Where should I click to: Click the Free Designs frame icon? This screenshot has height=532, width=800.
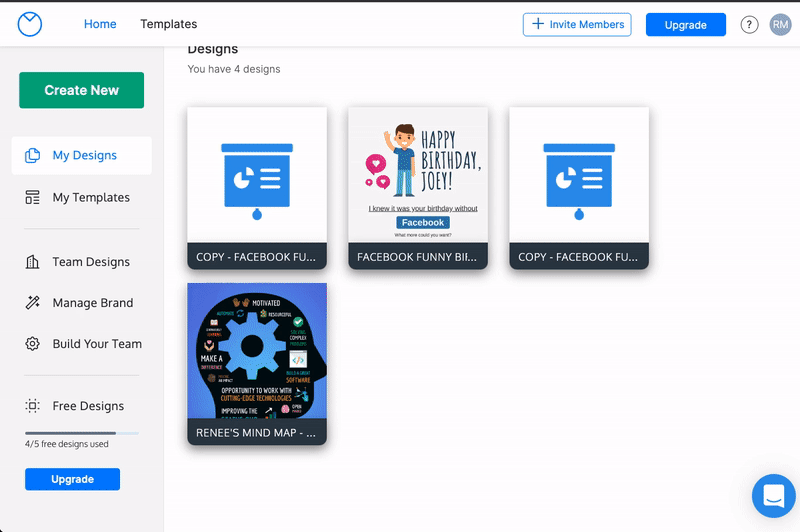33,406
